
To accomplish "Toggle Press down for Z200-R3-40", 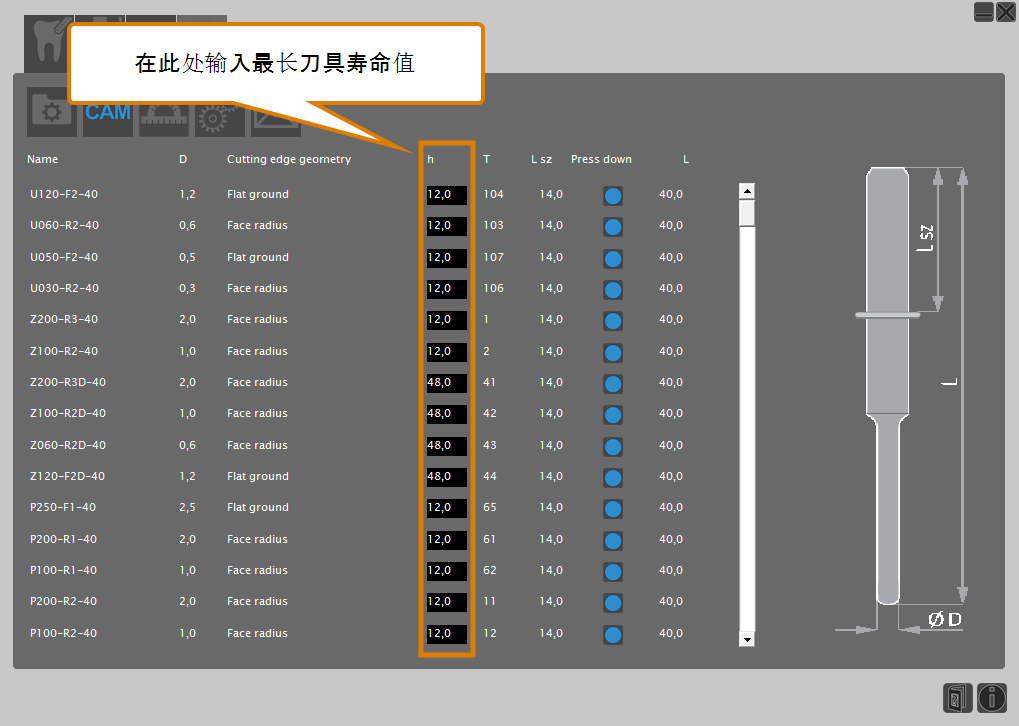I will click(x=613, y=321).
